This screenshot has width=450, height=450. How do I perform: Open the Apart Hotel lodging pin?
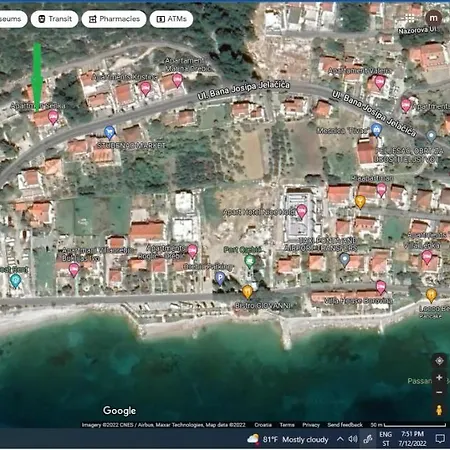[x=302, y=211]
